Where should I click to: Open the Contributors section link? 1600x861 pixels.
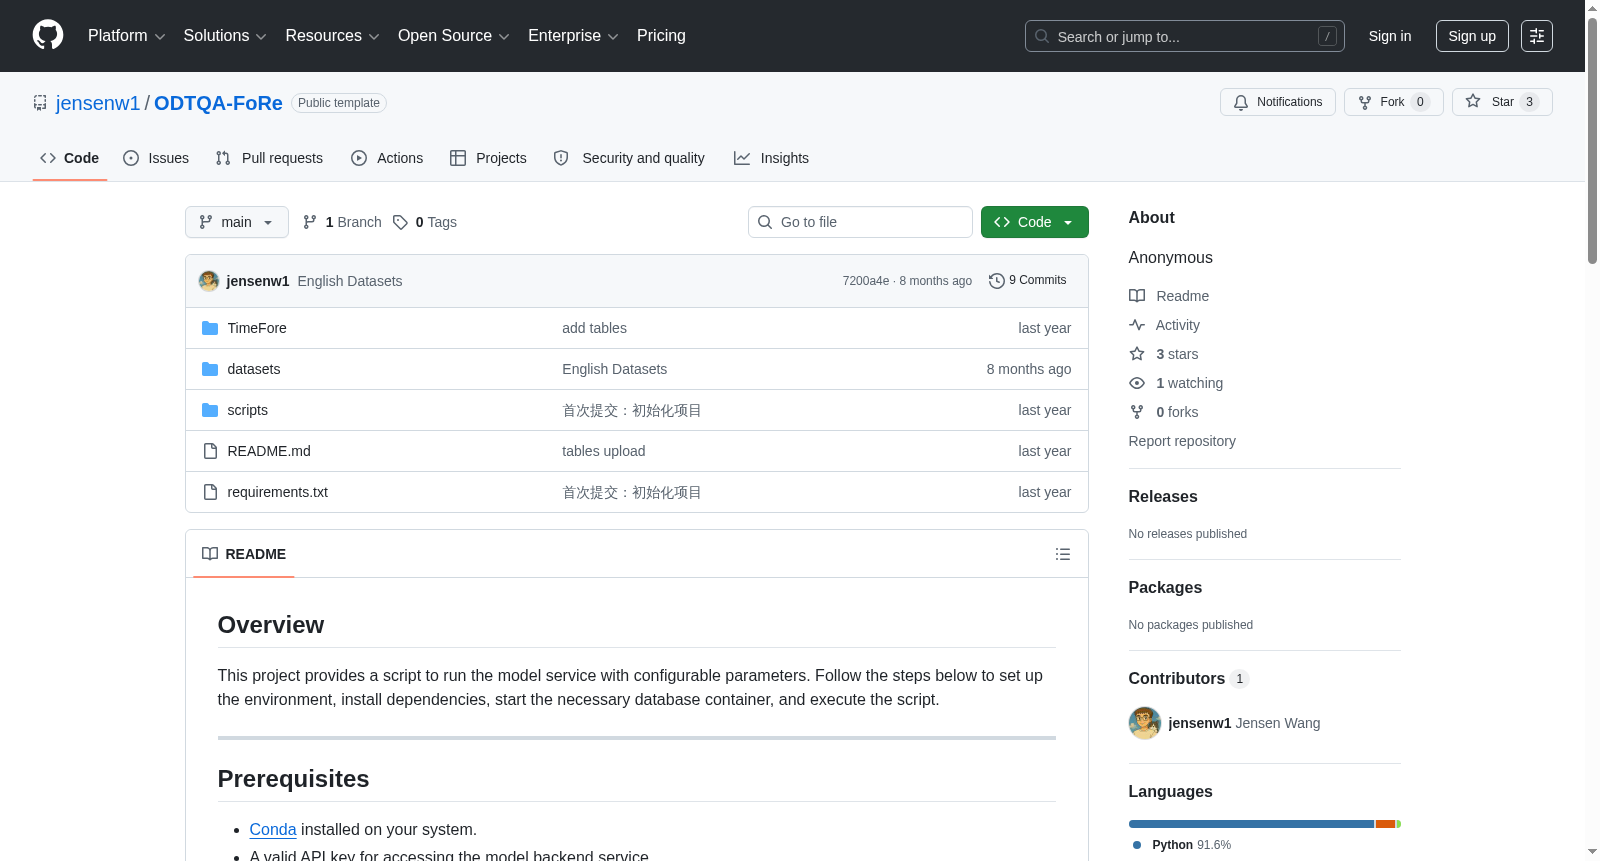1189,679
